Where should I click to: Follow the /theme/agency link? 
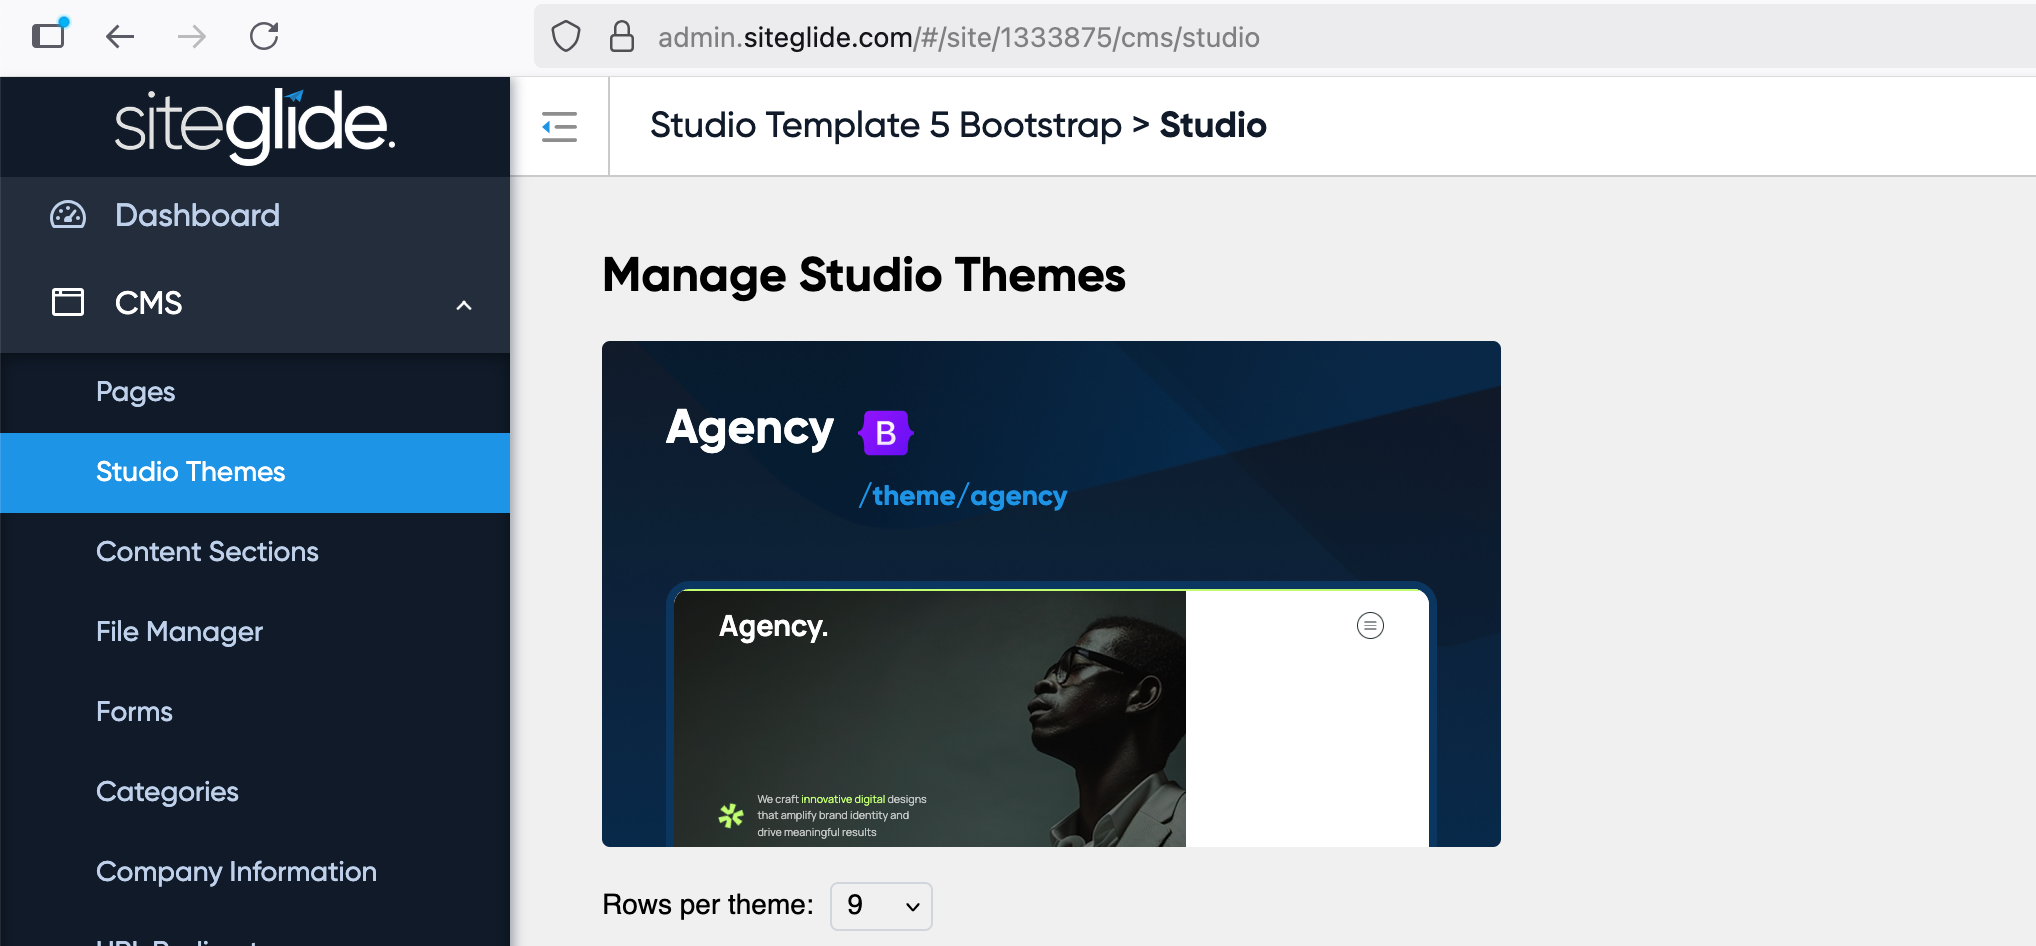point(963,496)
